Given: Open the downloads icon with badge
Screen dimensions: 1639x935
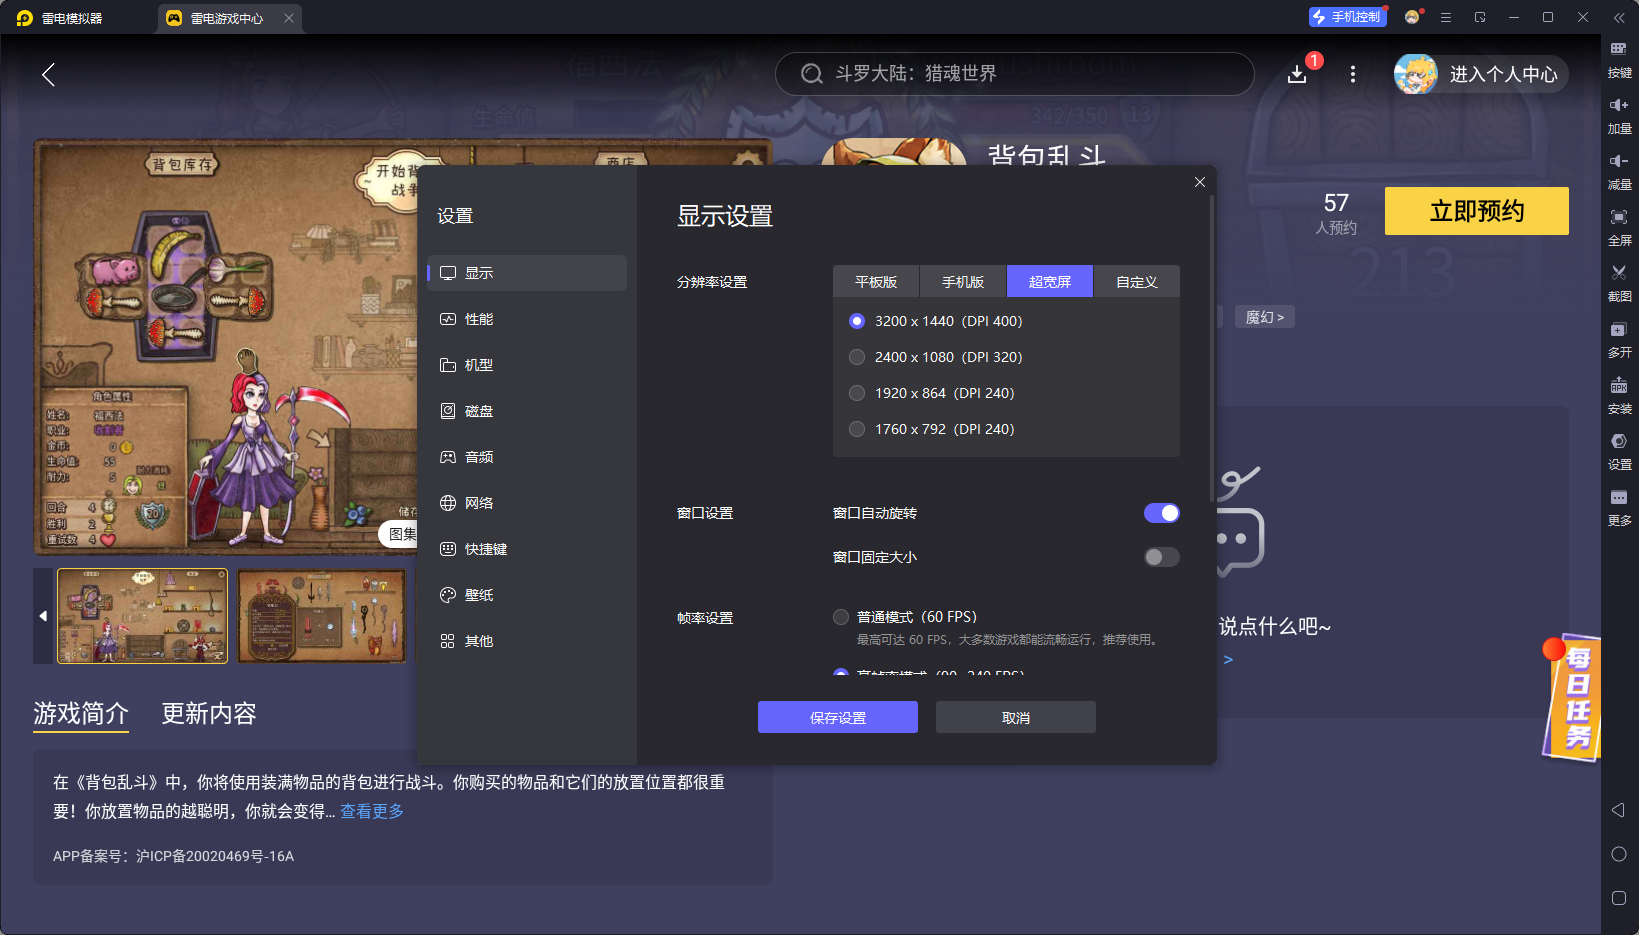Looking at the screenshot, I should tap(1297, 74).
